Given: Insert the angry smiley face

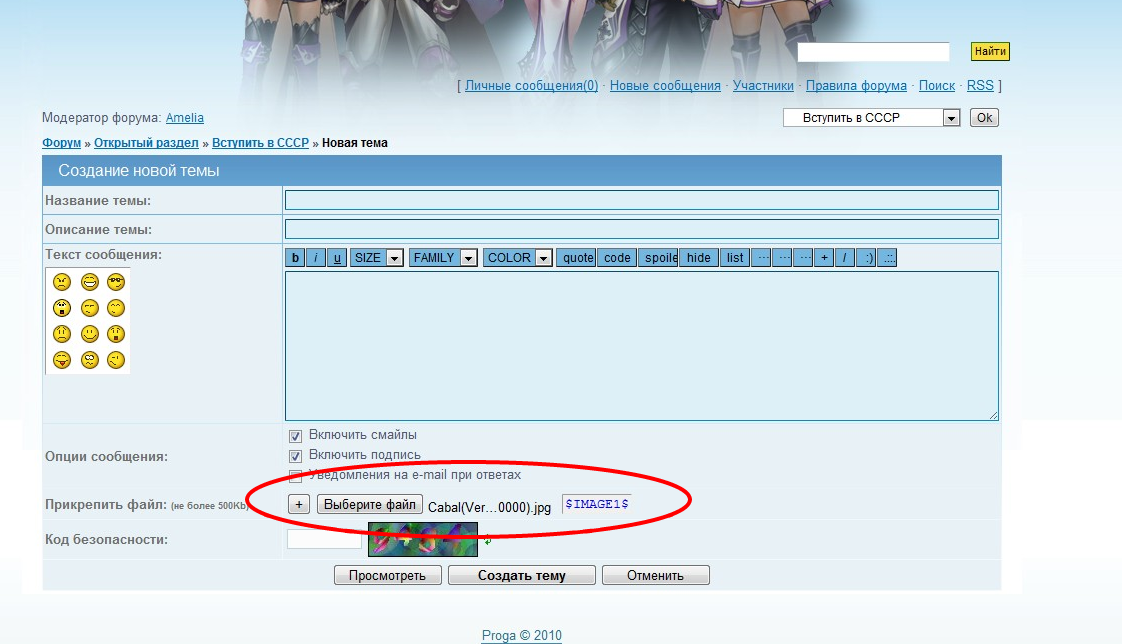Looking at the screenshot, I should tap(62, 282).
